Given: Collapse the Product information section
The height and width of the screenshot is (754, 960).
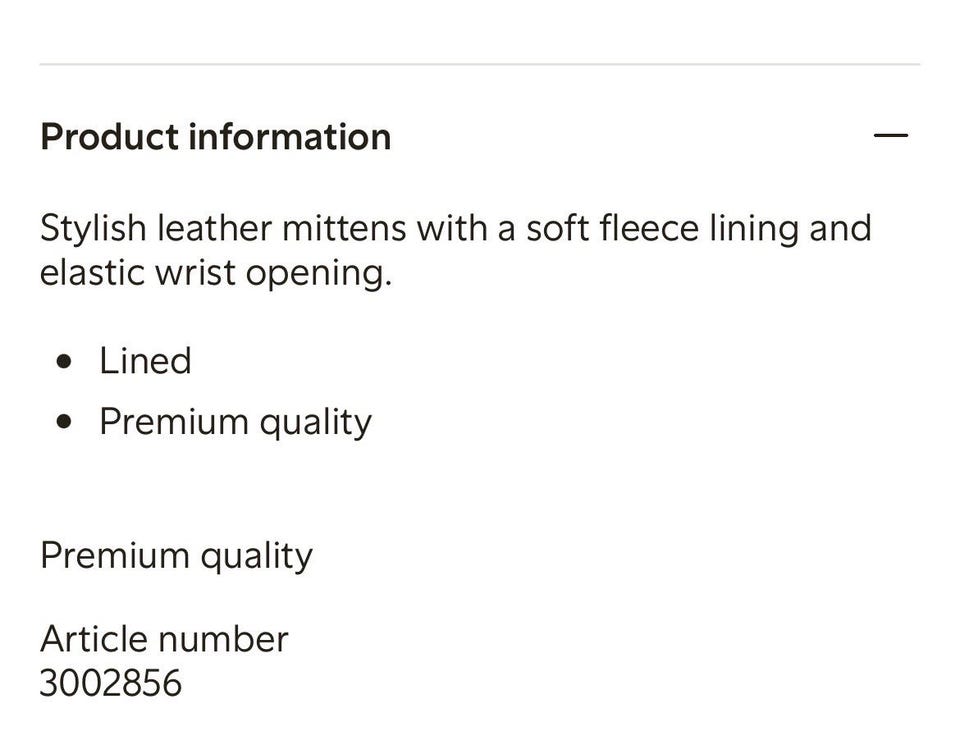Looking at the screenshot, I should coord(891,135).
